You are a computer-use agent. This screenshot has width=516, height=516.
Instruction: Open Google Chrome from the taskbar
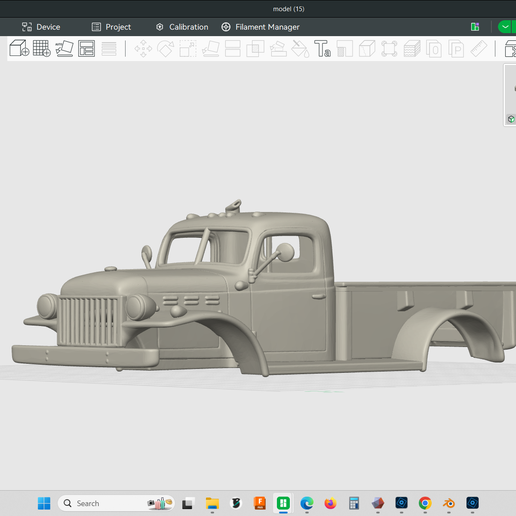[x=425, y=503]
